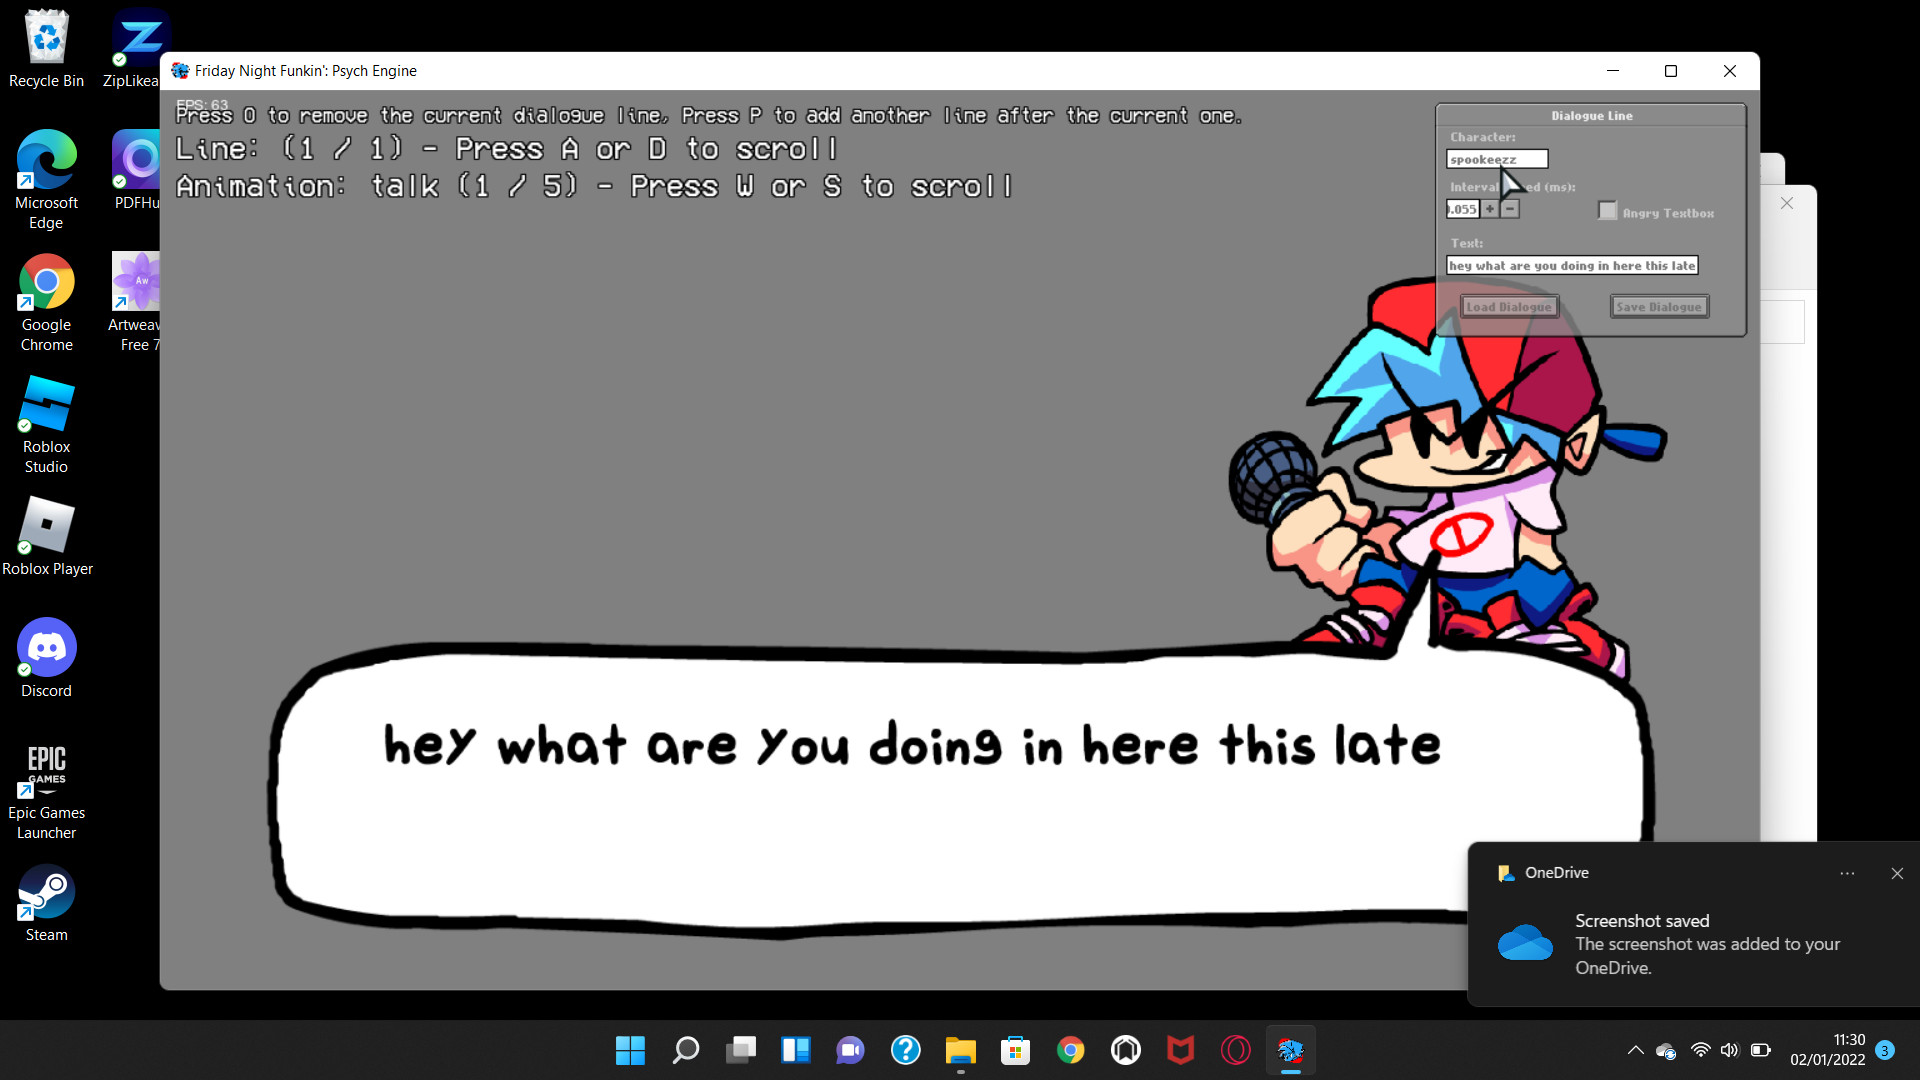Viewport: 1920px width, 1080px height.
Task: Dismiss the OneDrive screenshot notification
Action: [x=1897, y=873]
